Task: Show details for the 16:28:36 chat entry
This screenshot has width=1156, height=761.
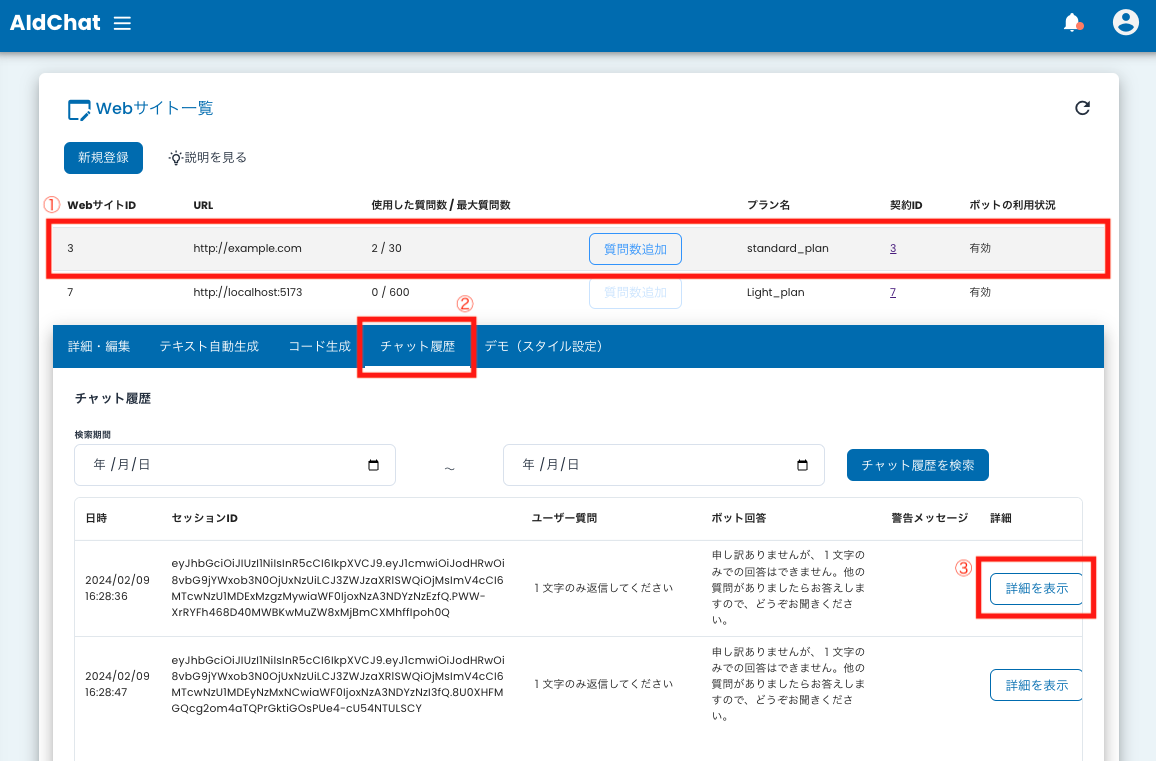Action: tap(1036, 589)
